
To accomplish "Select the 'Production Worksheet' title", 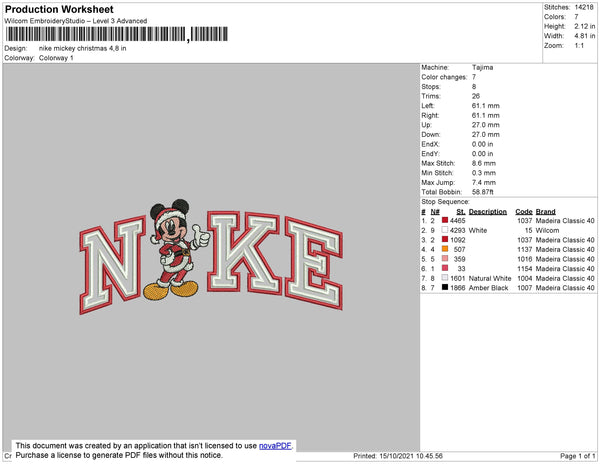I will 59,10.
